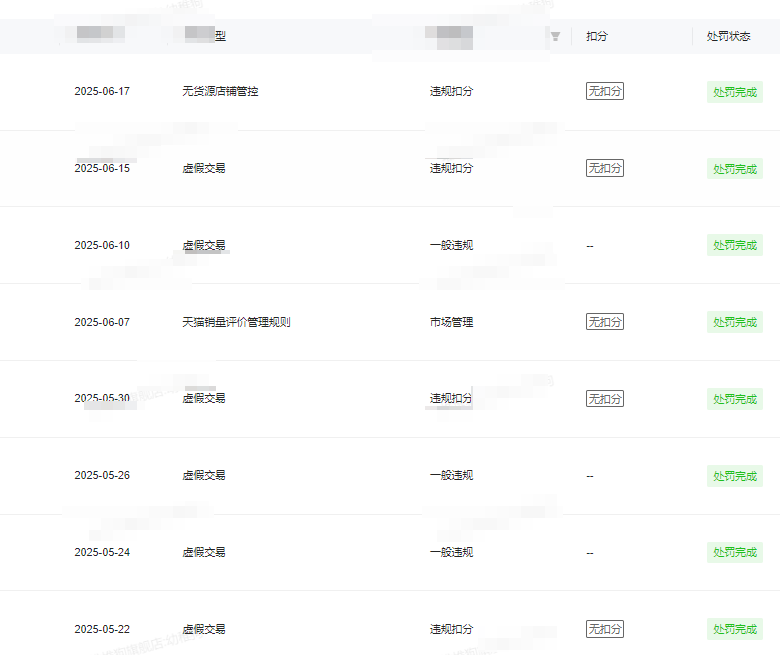Screen dimensions: 780x655
Task: Select the date 2025-05-26
Action: click(x=102, y=475)
